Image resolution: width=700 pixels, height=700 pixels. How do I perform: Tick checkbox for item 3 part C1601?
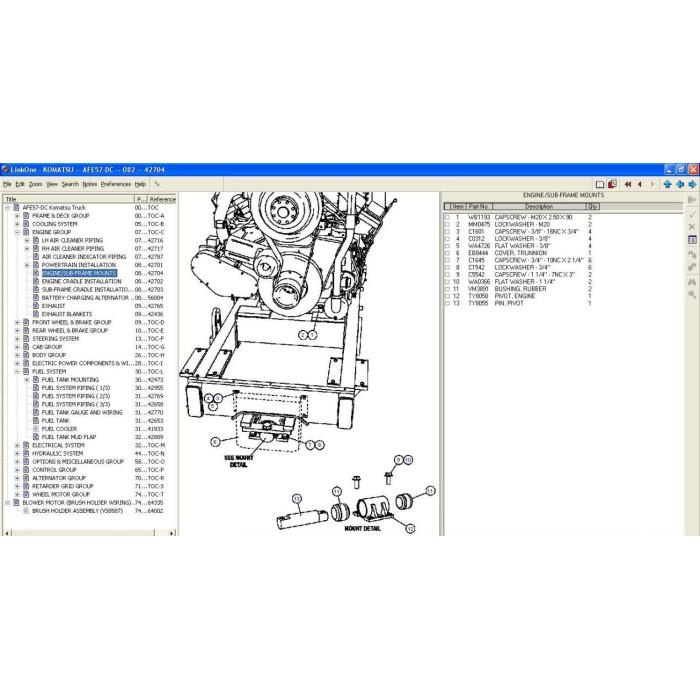tap(447, 232)
